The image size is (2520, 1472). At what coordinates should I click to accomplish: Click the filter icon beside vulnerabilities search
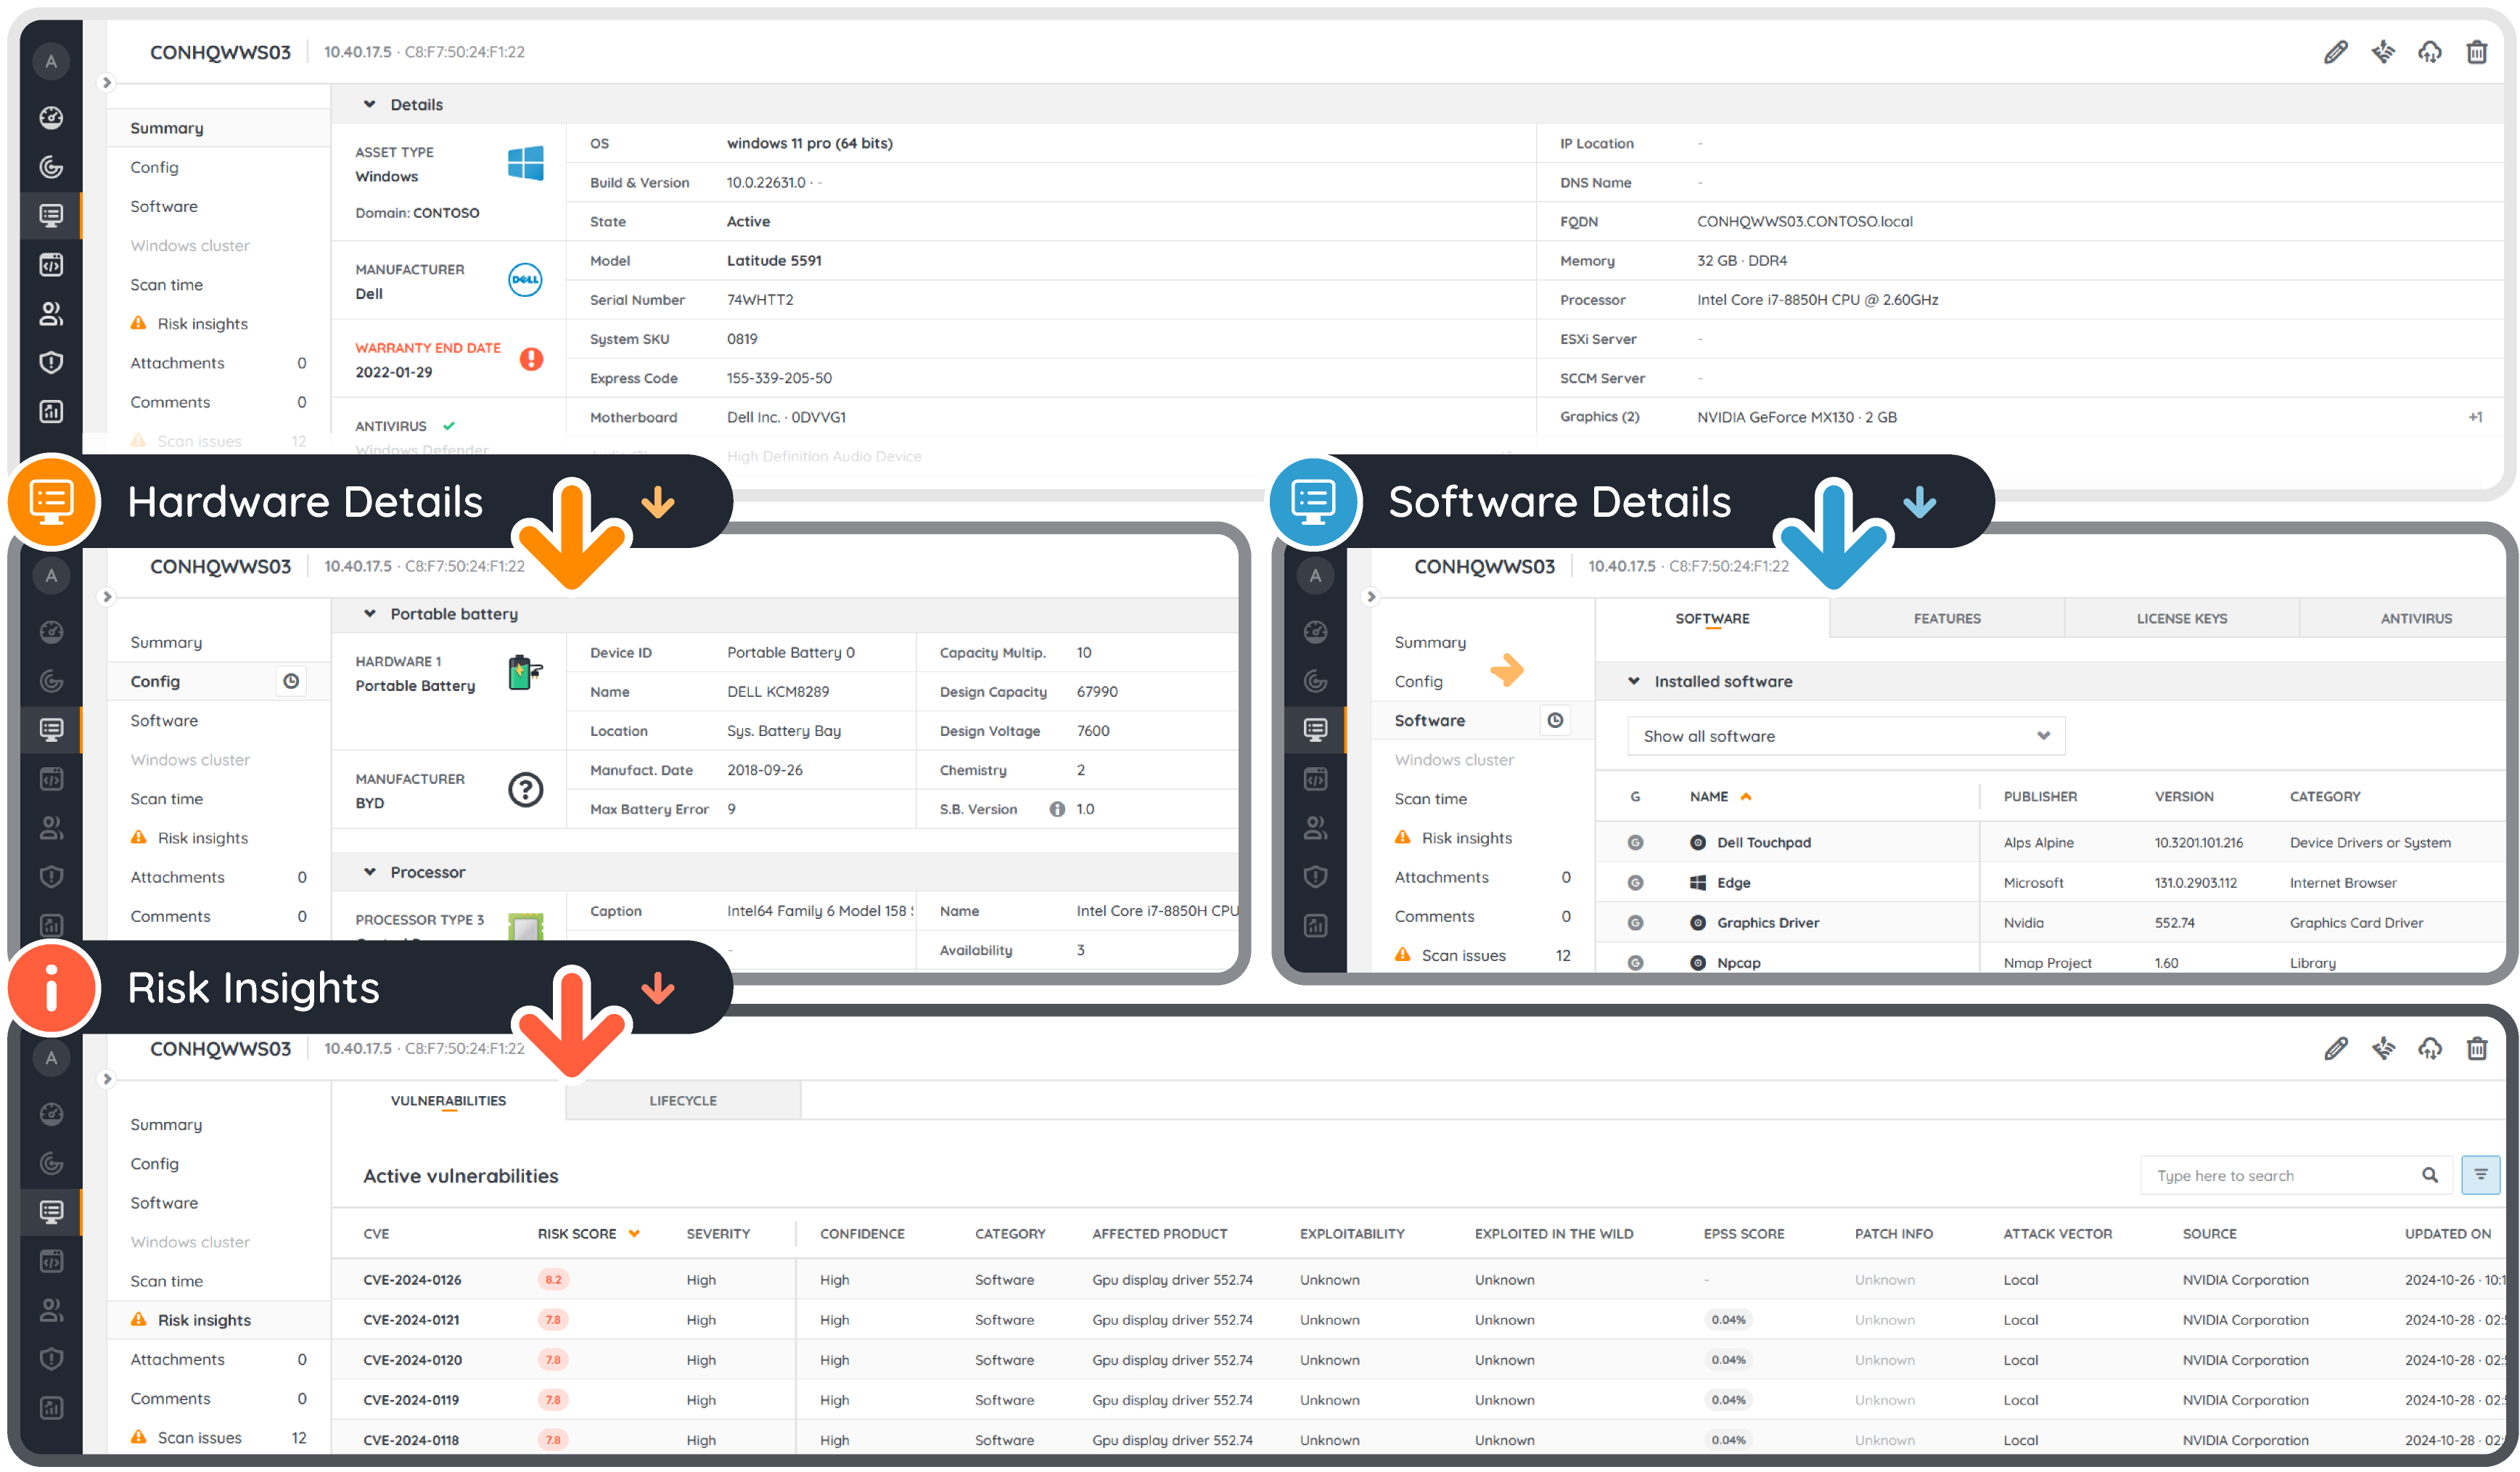(2480, 1175)
